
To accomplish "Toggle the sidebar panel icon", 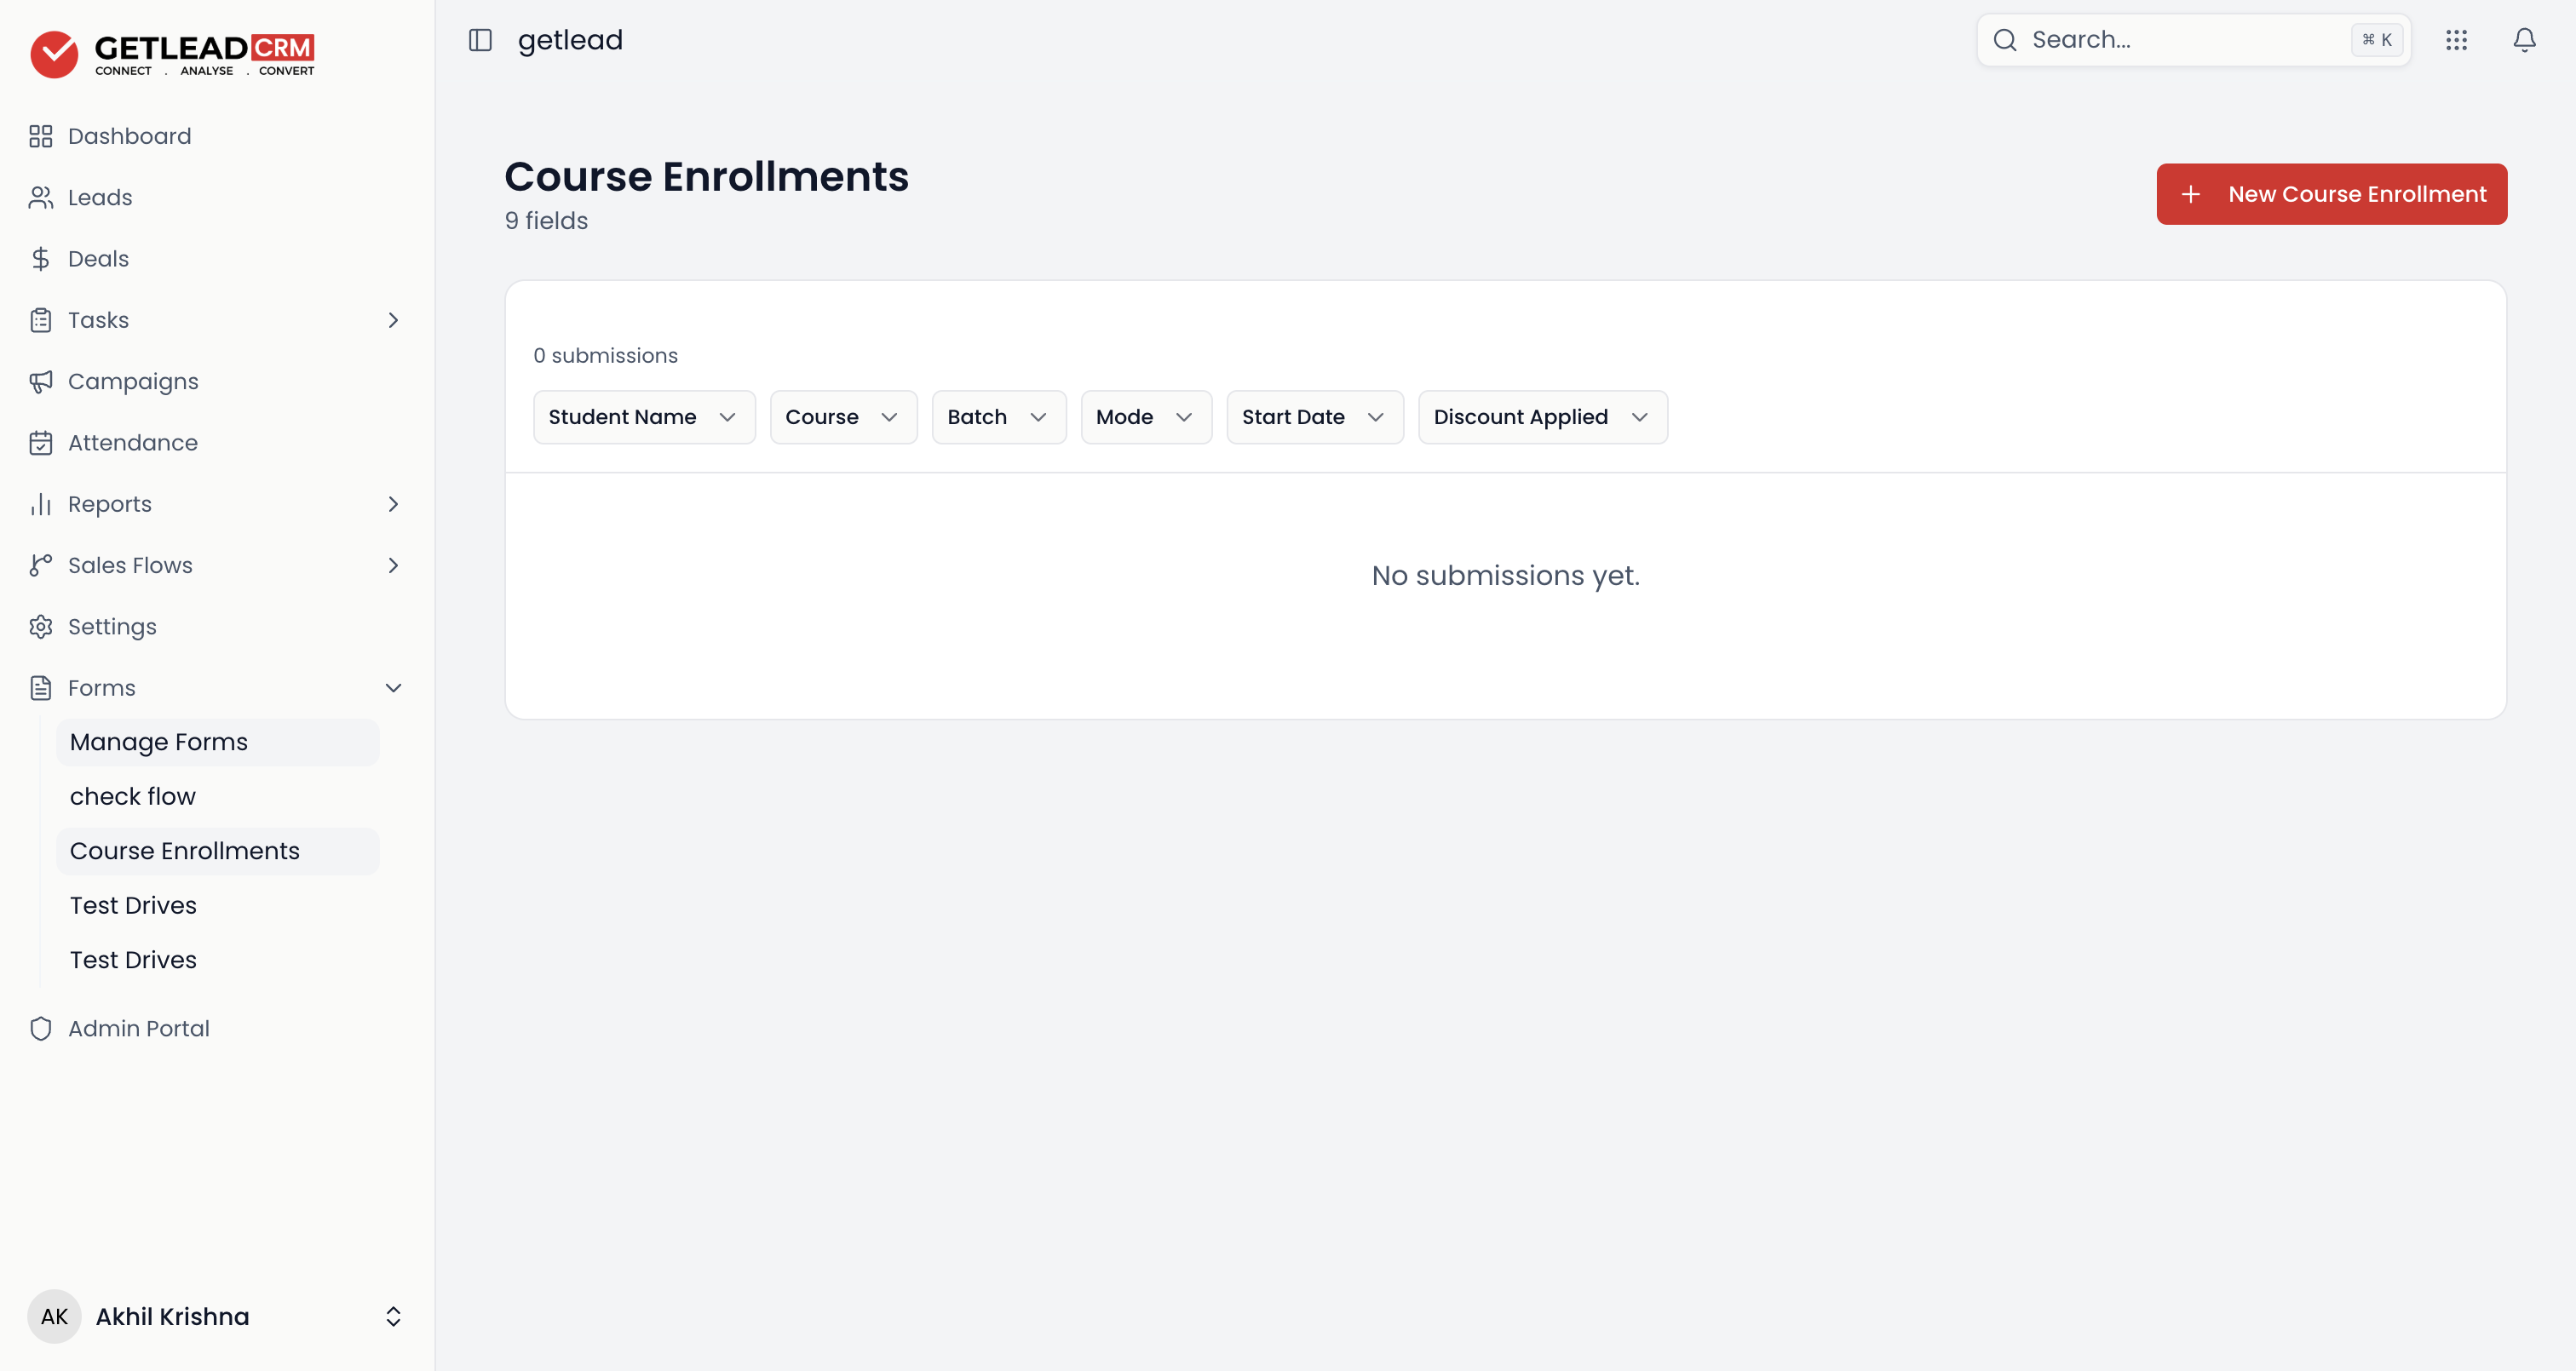I will [480, 40].
